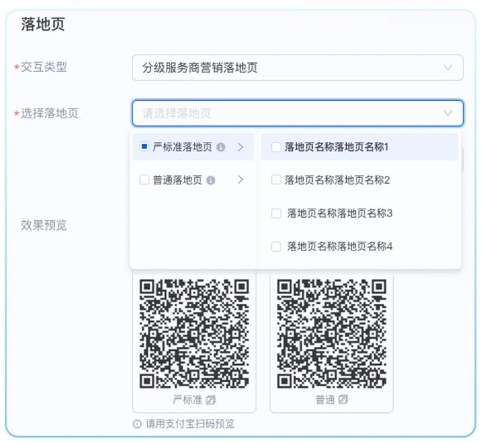Click the 请用支付宝扫码预览 hint text

coord(190,424)
